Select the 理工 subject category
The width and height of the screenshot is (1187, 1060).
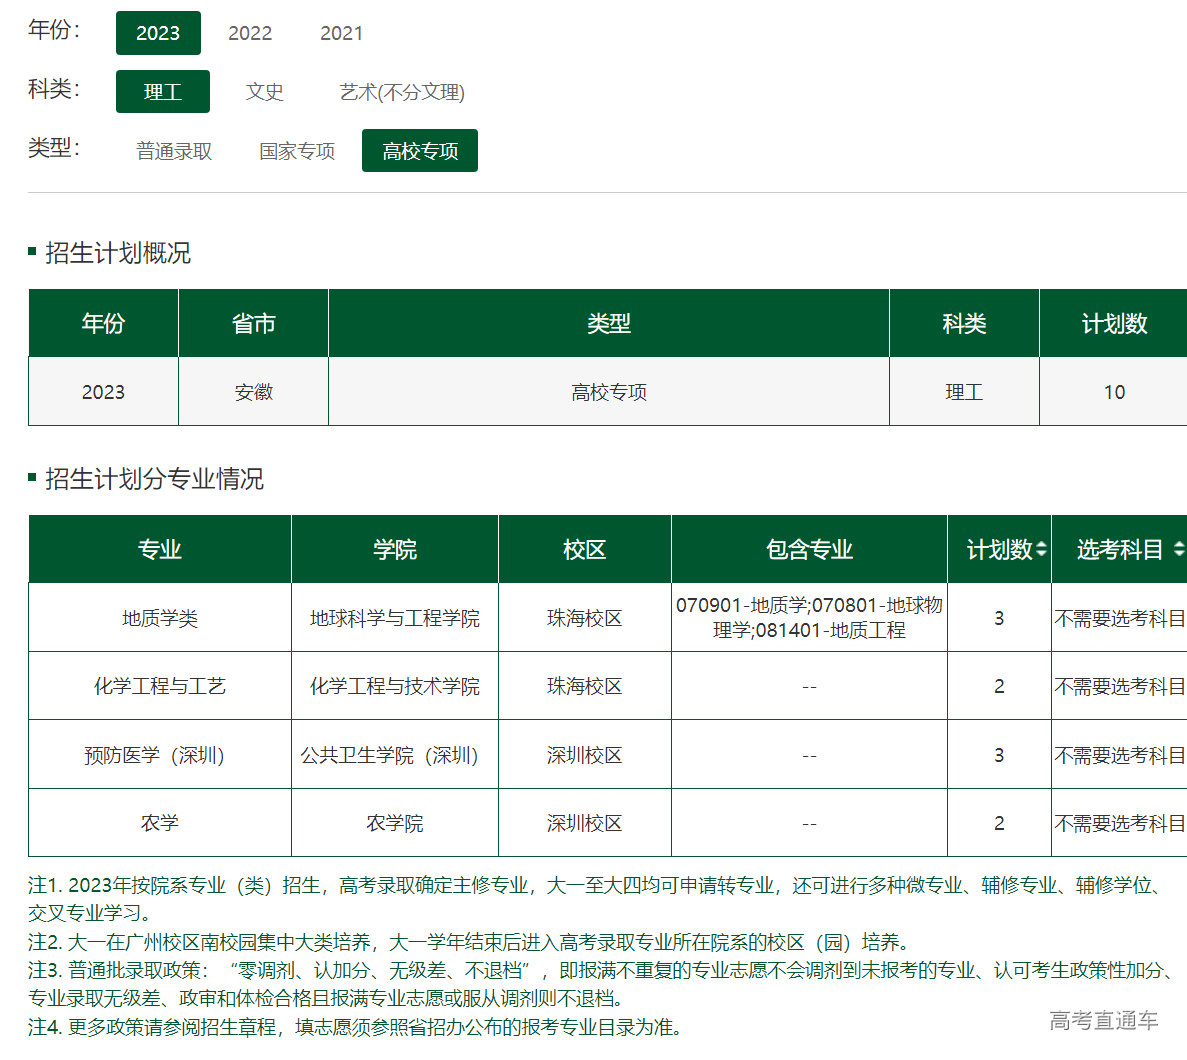click(162, 92)
